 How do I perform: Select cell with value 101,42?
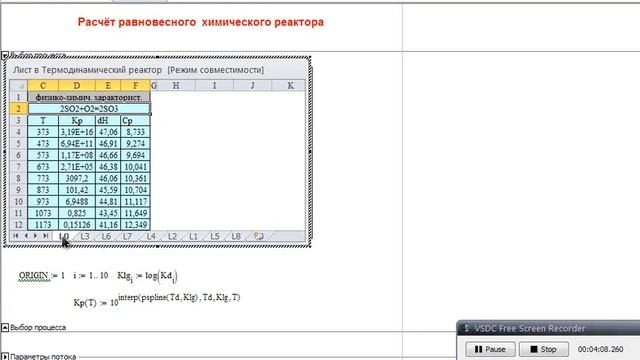(77, 190)
